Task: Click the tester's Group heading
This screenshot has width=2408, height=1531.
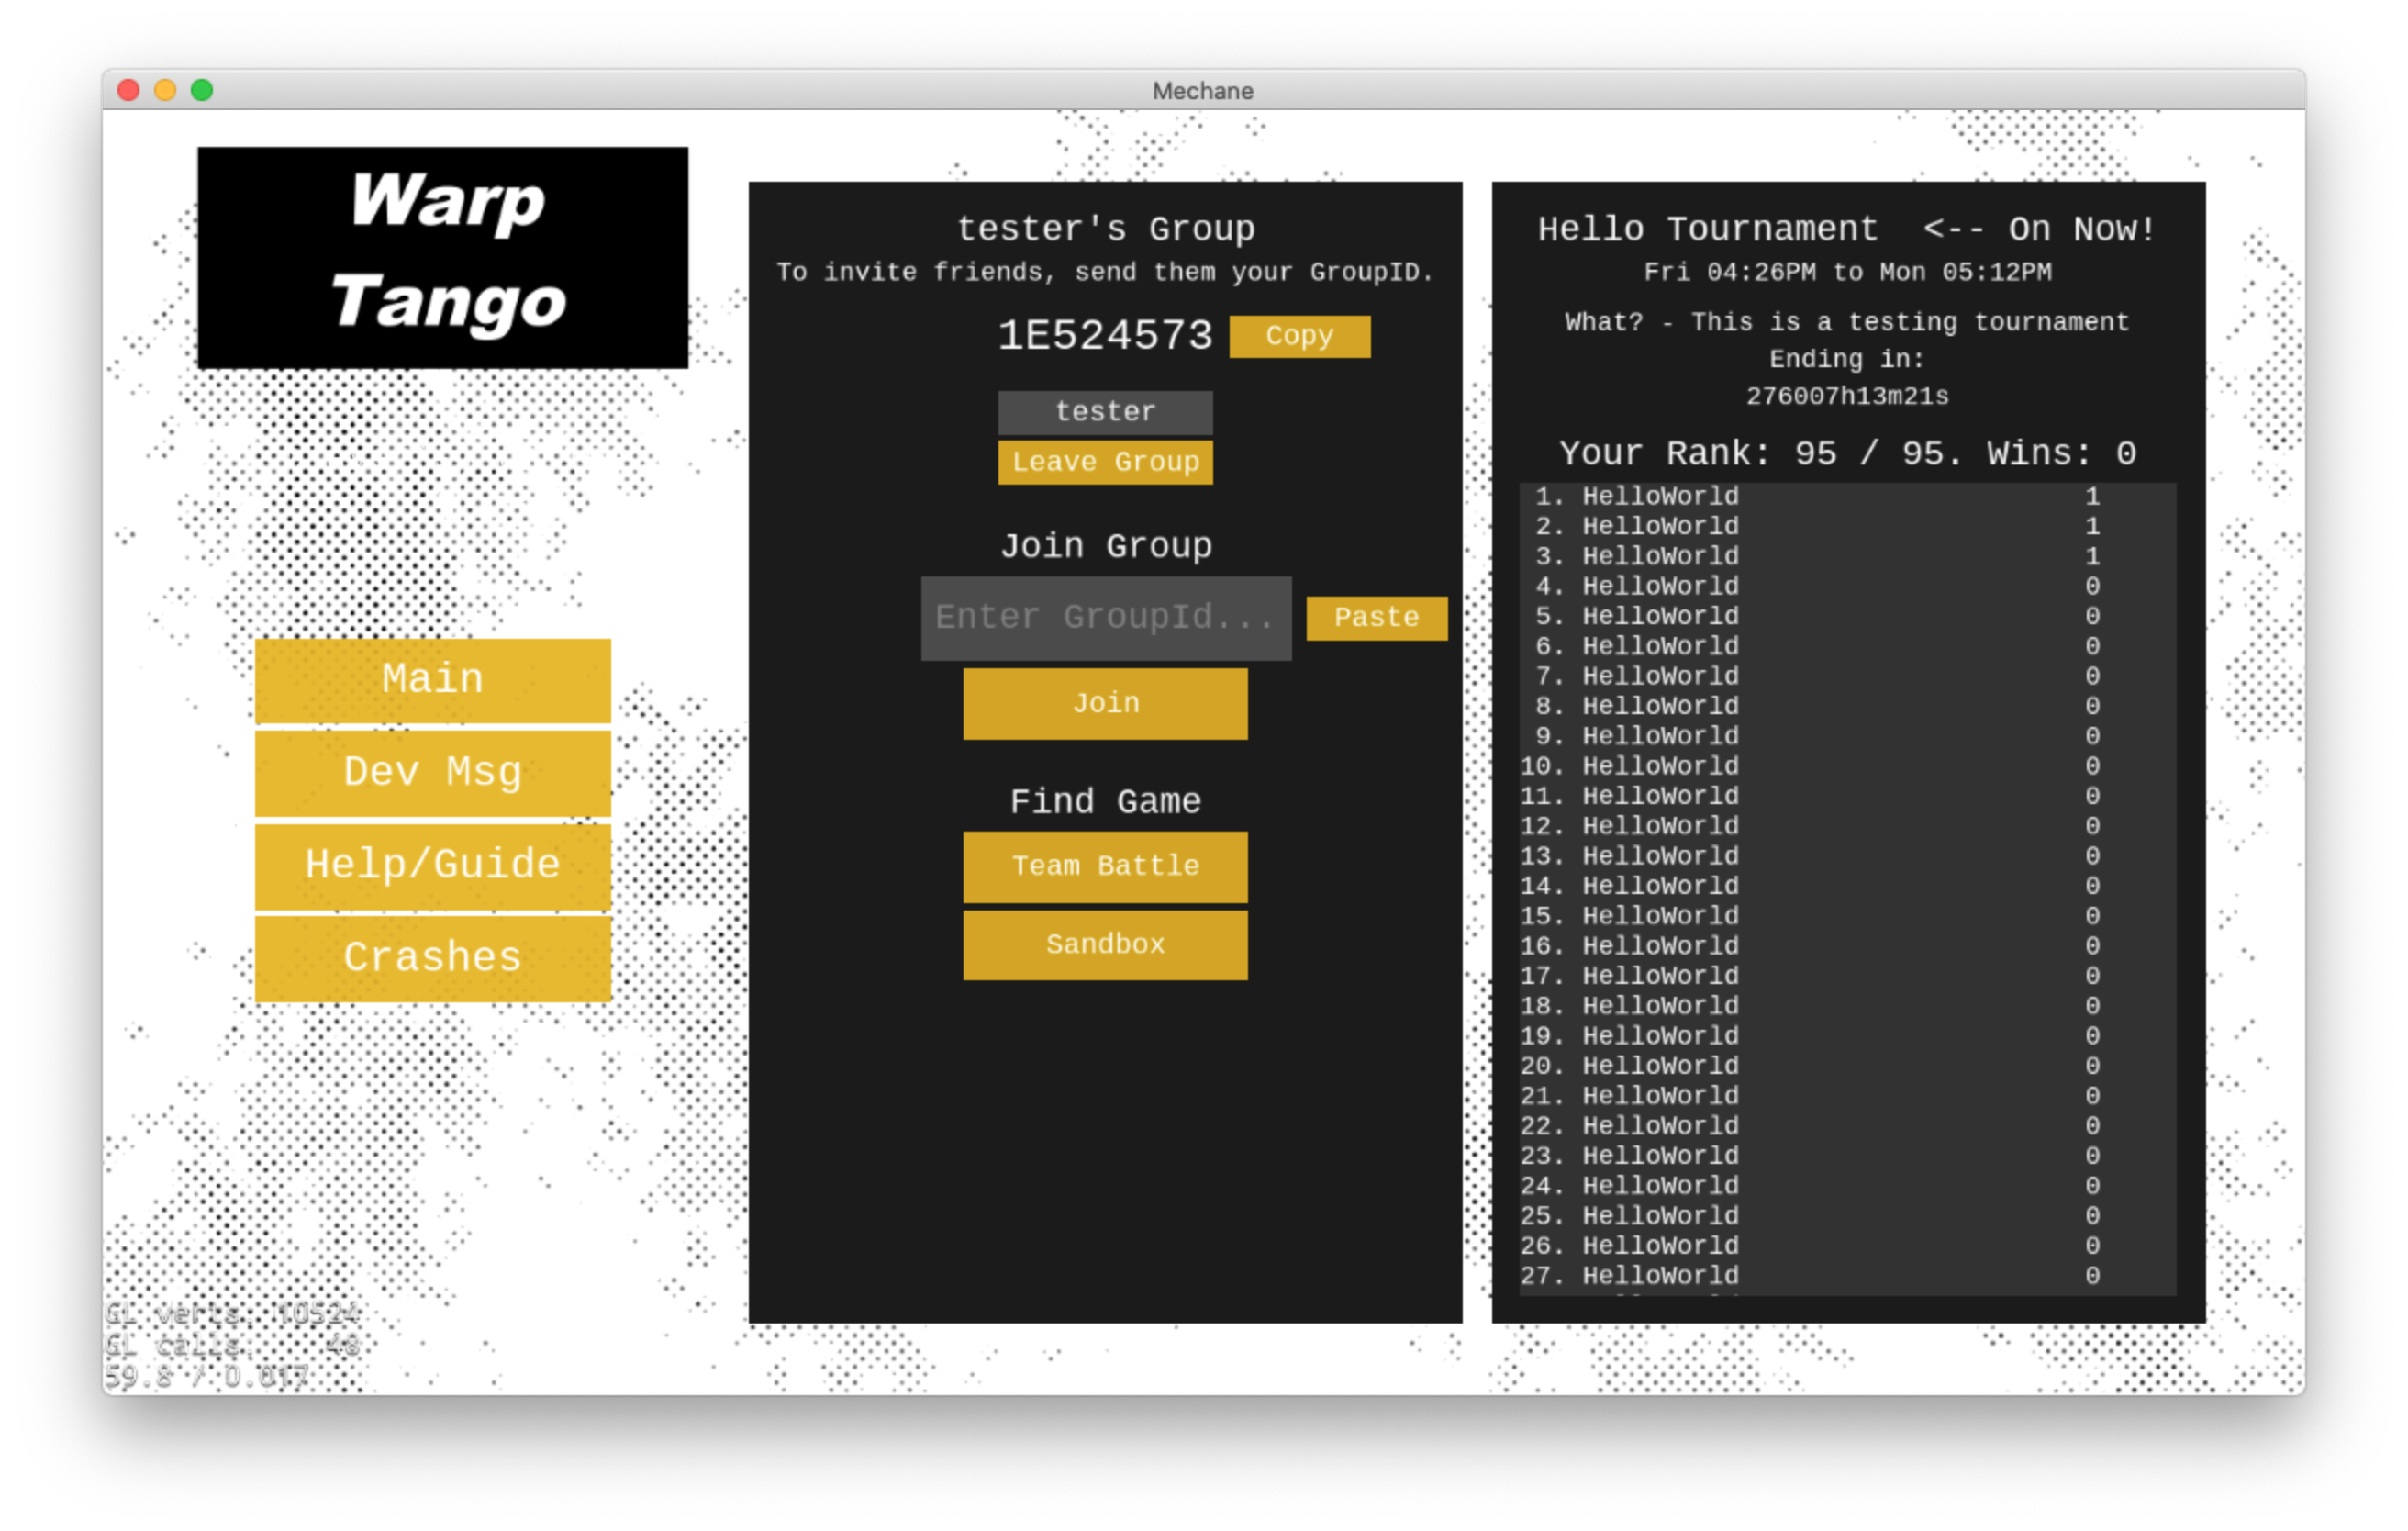Action: pyautogui.click(x=1105, y=230)
